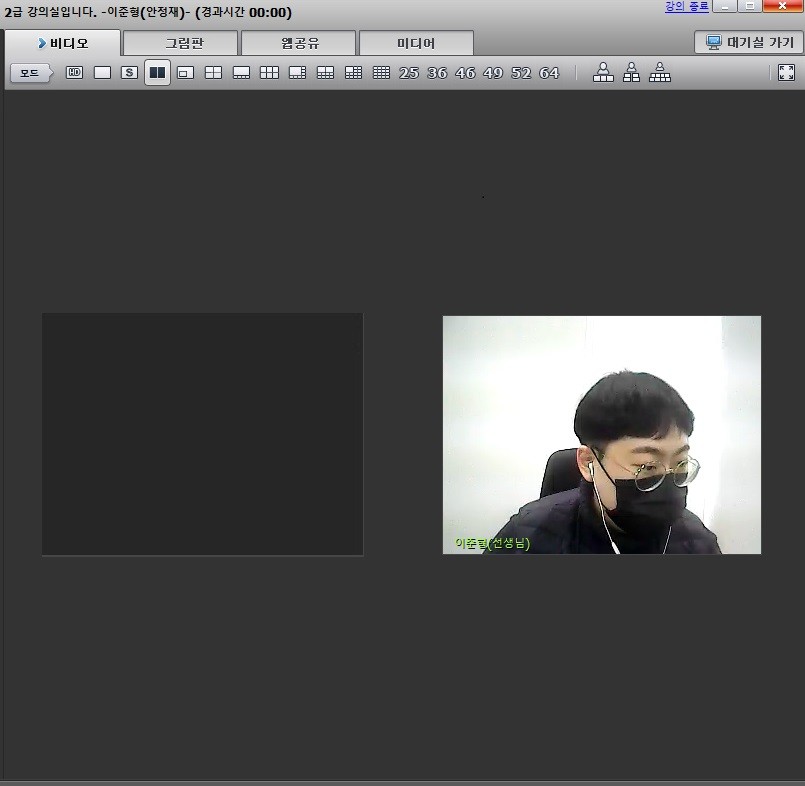Switch to the 미디어 tab
805x786 pixels.
point(416,43)
